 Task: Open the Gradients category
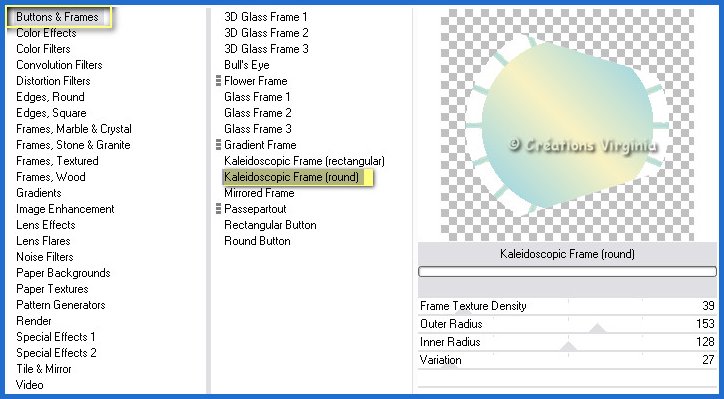(39, 193)
